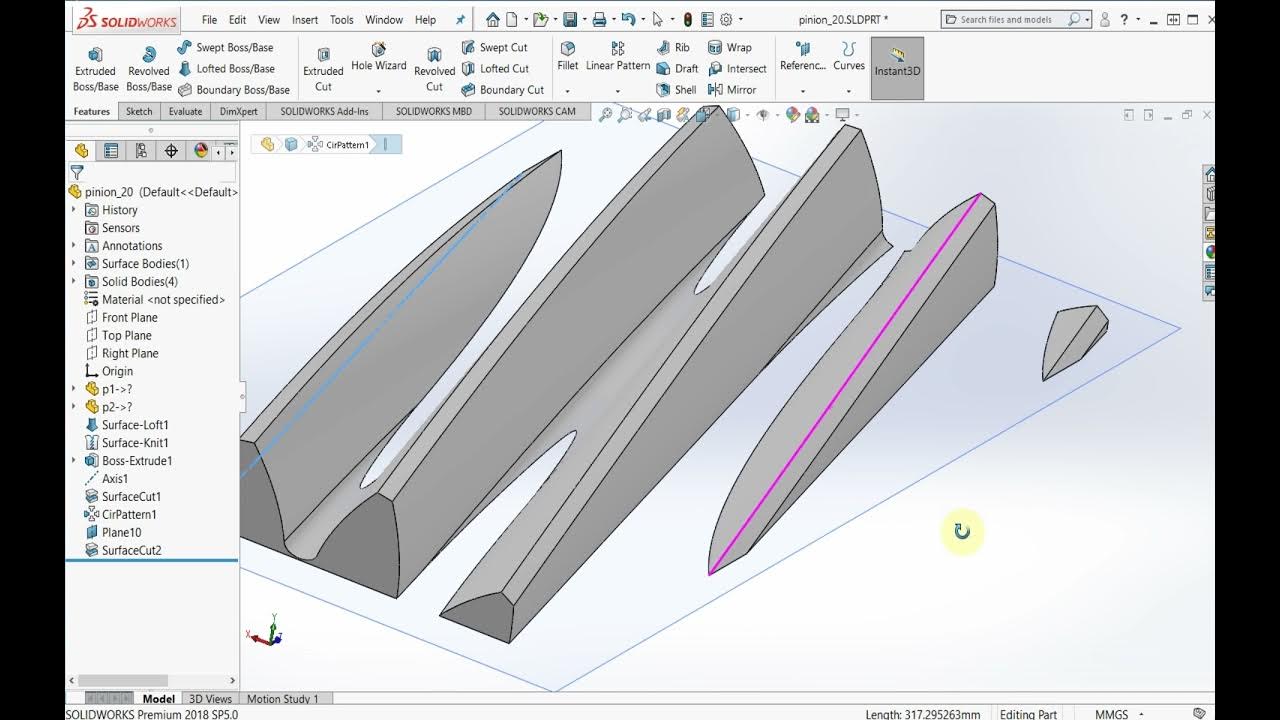
Task: Select the Mirror tool
Action: click(733, 90)
